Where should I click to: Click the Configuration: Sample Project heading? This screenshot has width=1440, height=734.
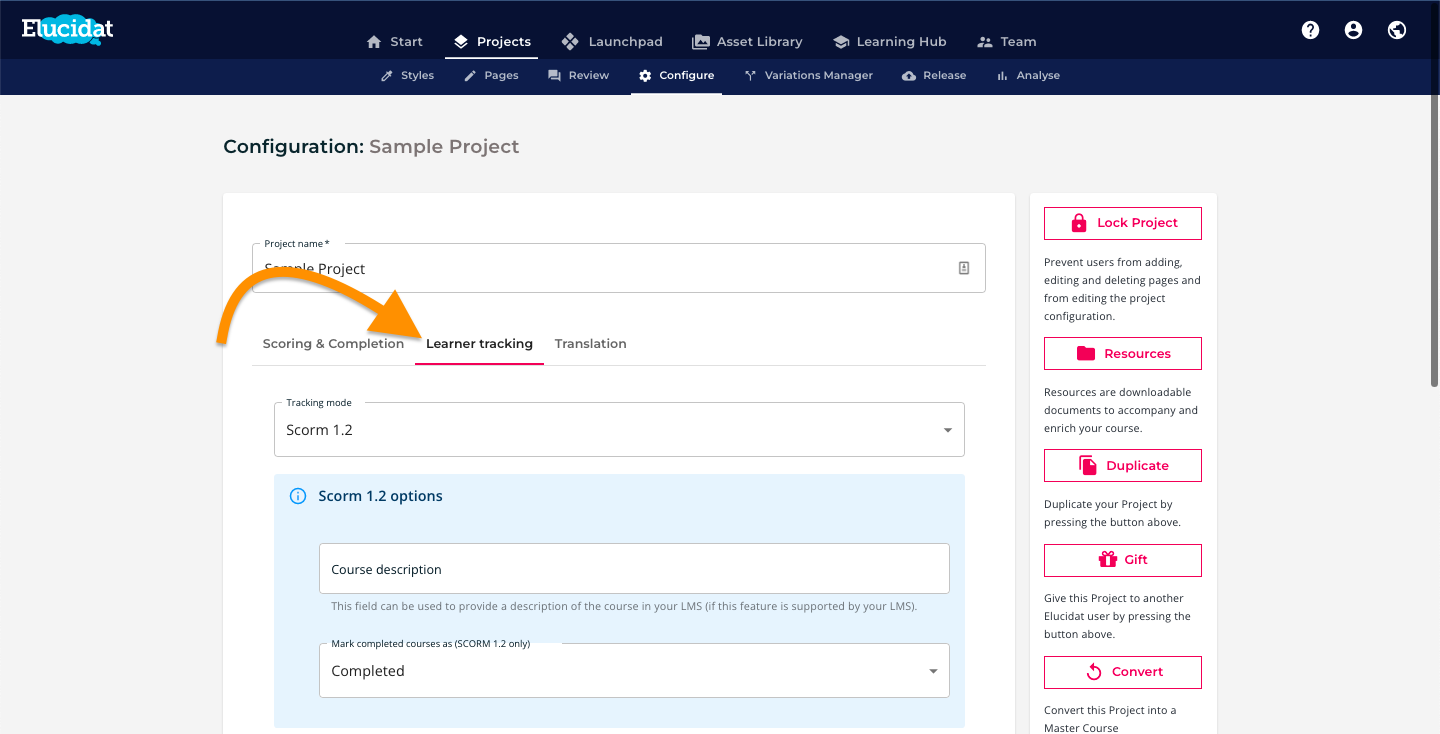pyautogui.click(x=371, y=147)
